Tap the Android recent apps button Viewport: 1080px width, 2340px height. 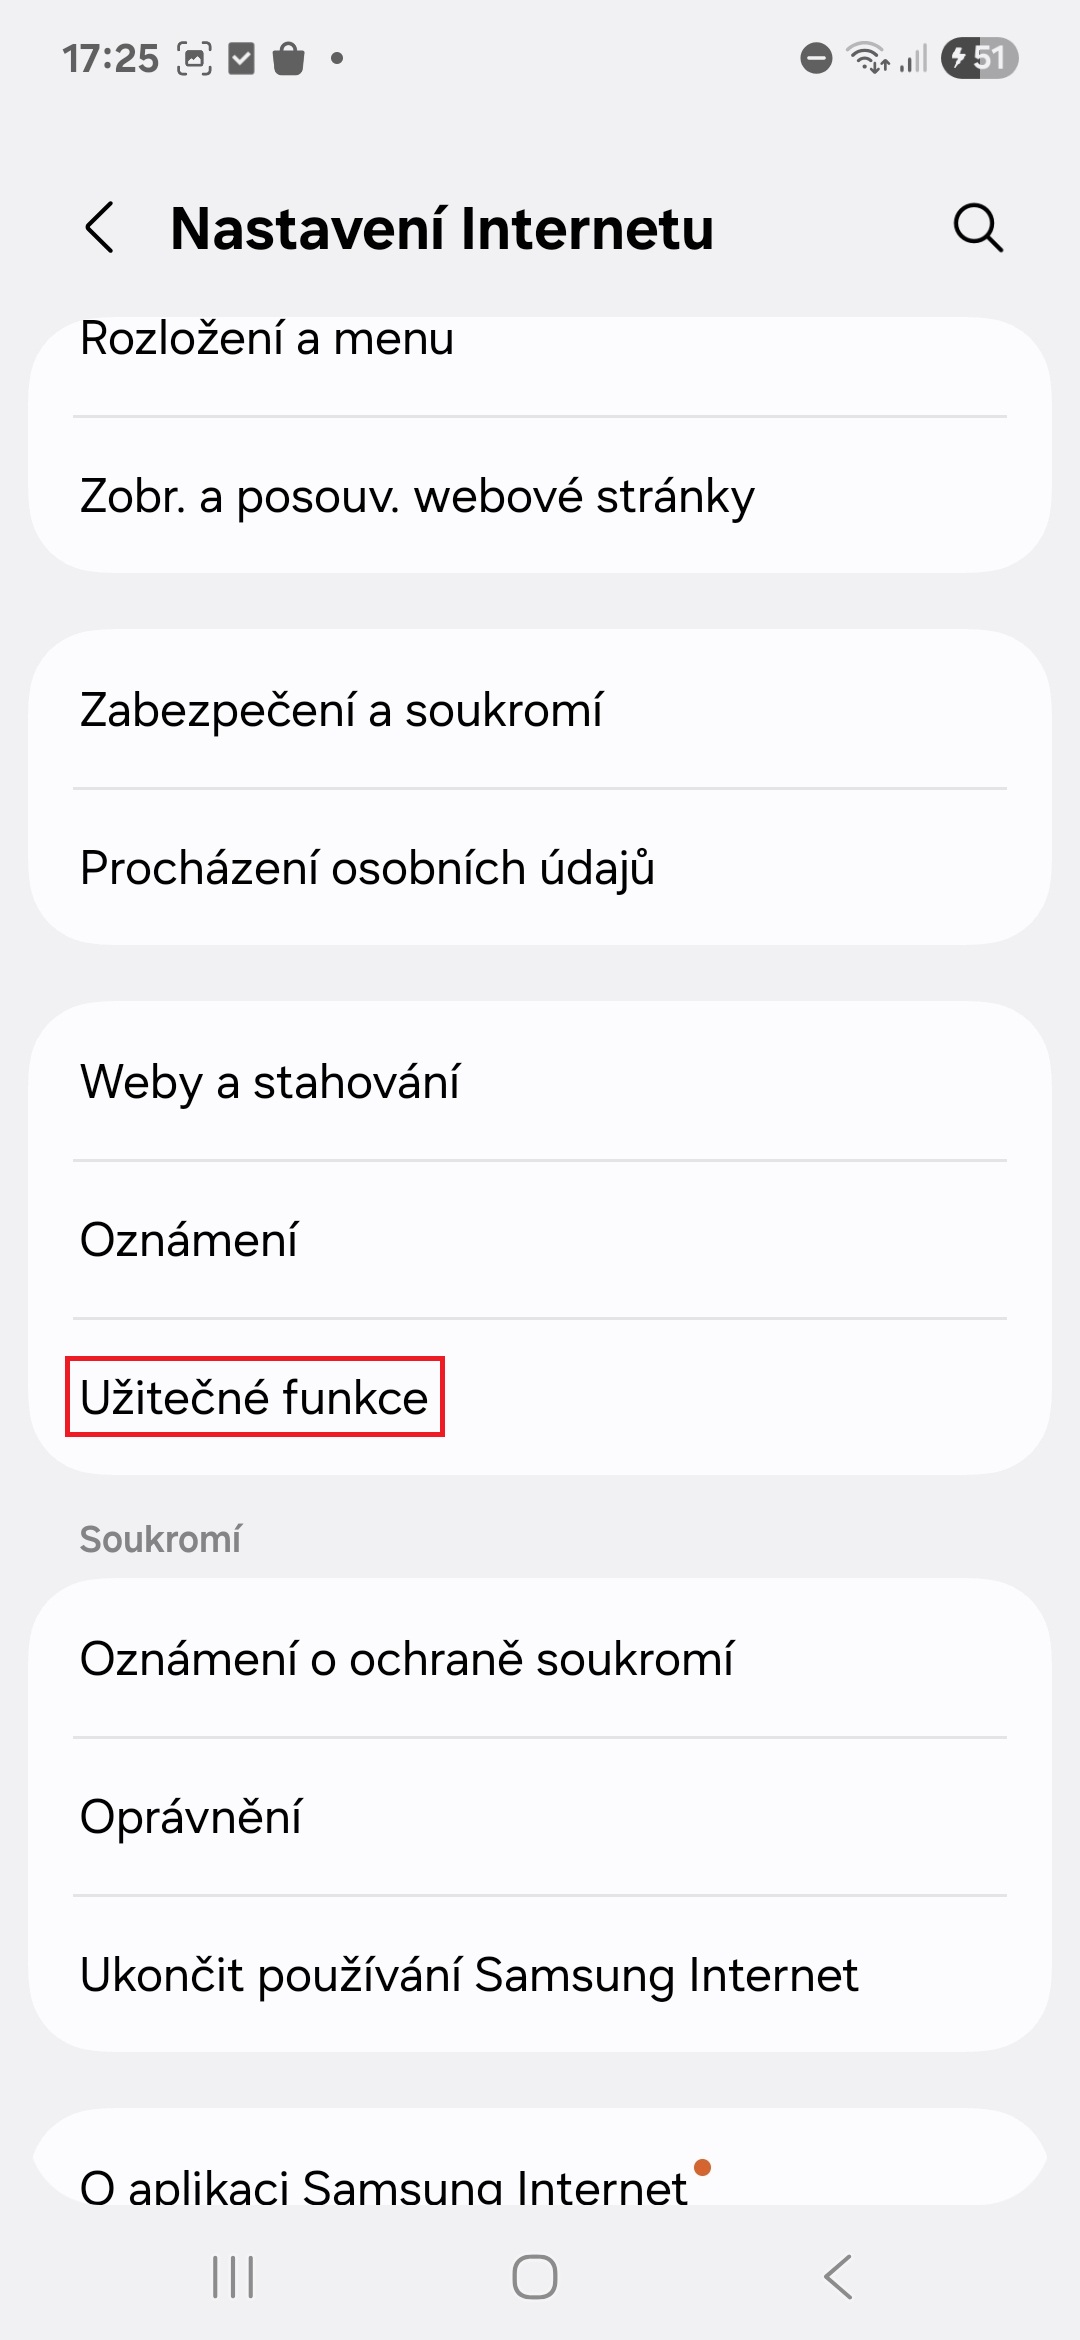coord(233,2277)
